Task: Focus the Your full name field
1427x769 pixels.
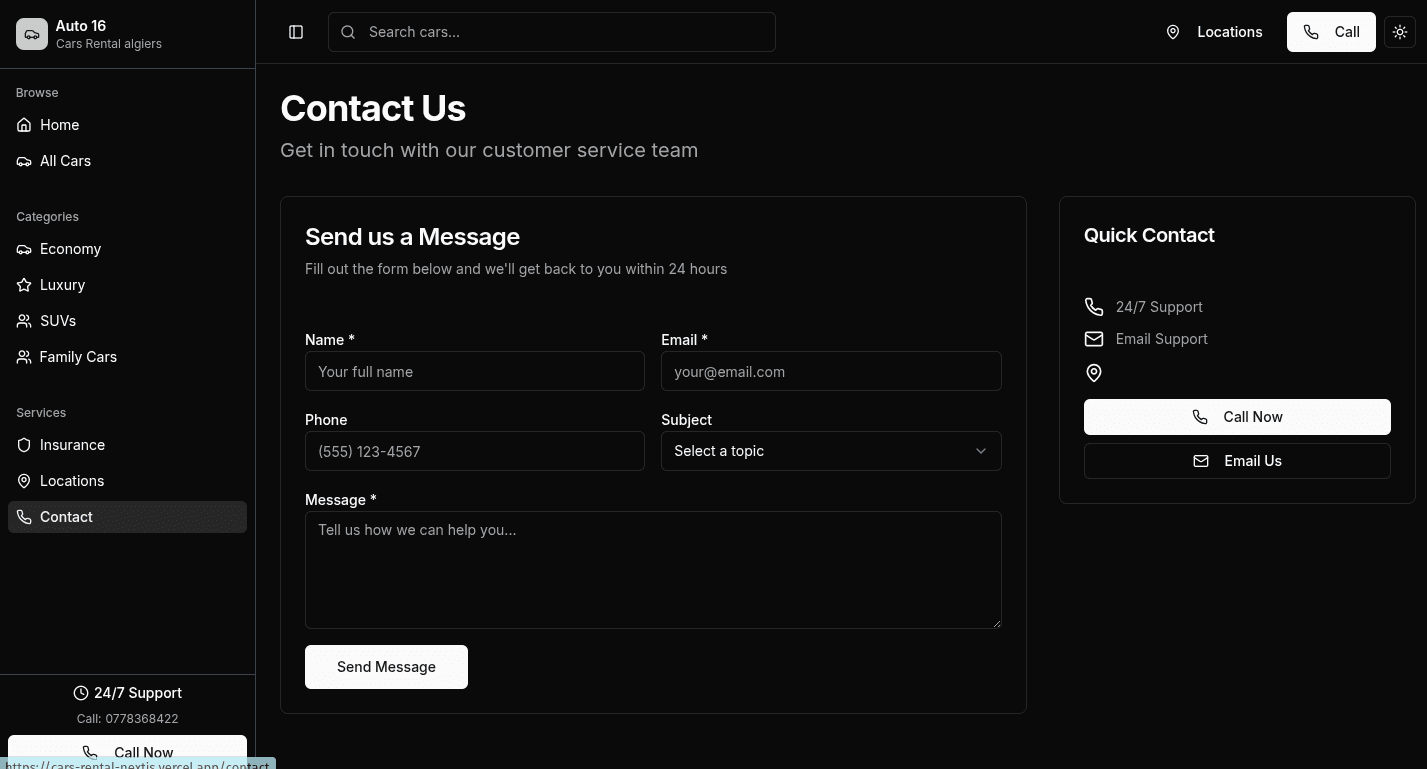Action: pos(475,371)
